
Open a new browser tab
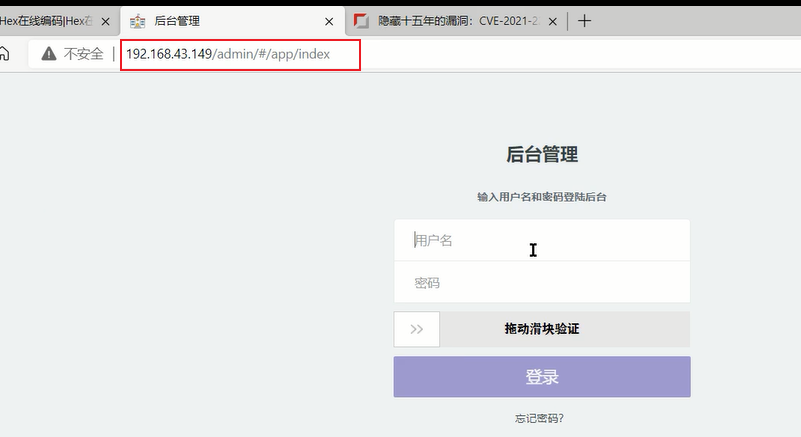[x=584, y=21]
